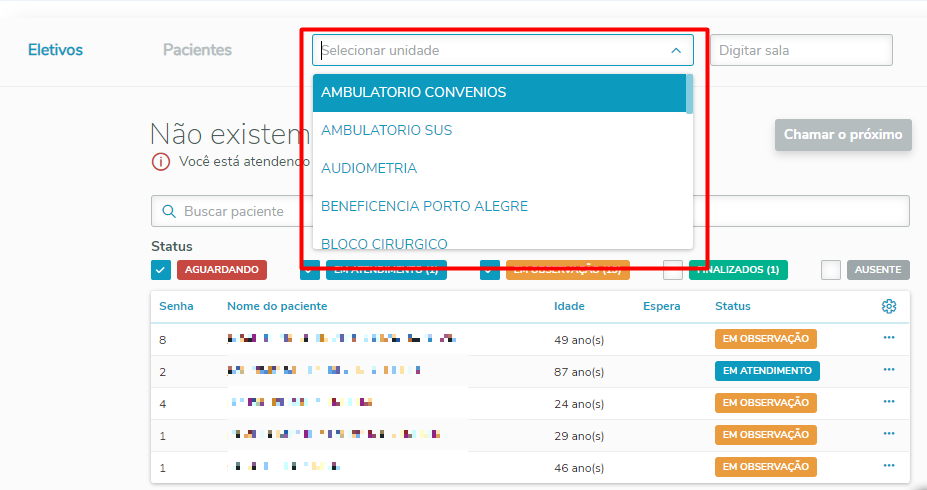Select AMBULATORIO CONVENIOS unit
Screen dimensions: 927x490
click(499, 93)
